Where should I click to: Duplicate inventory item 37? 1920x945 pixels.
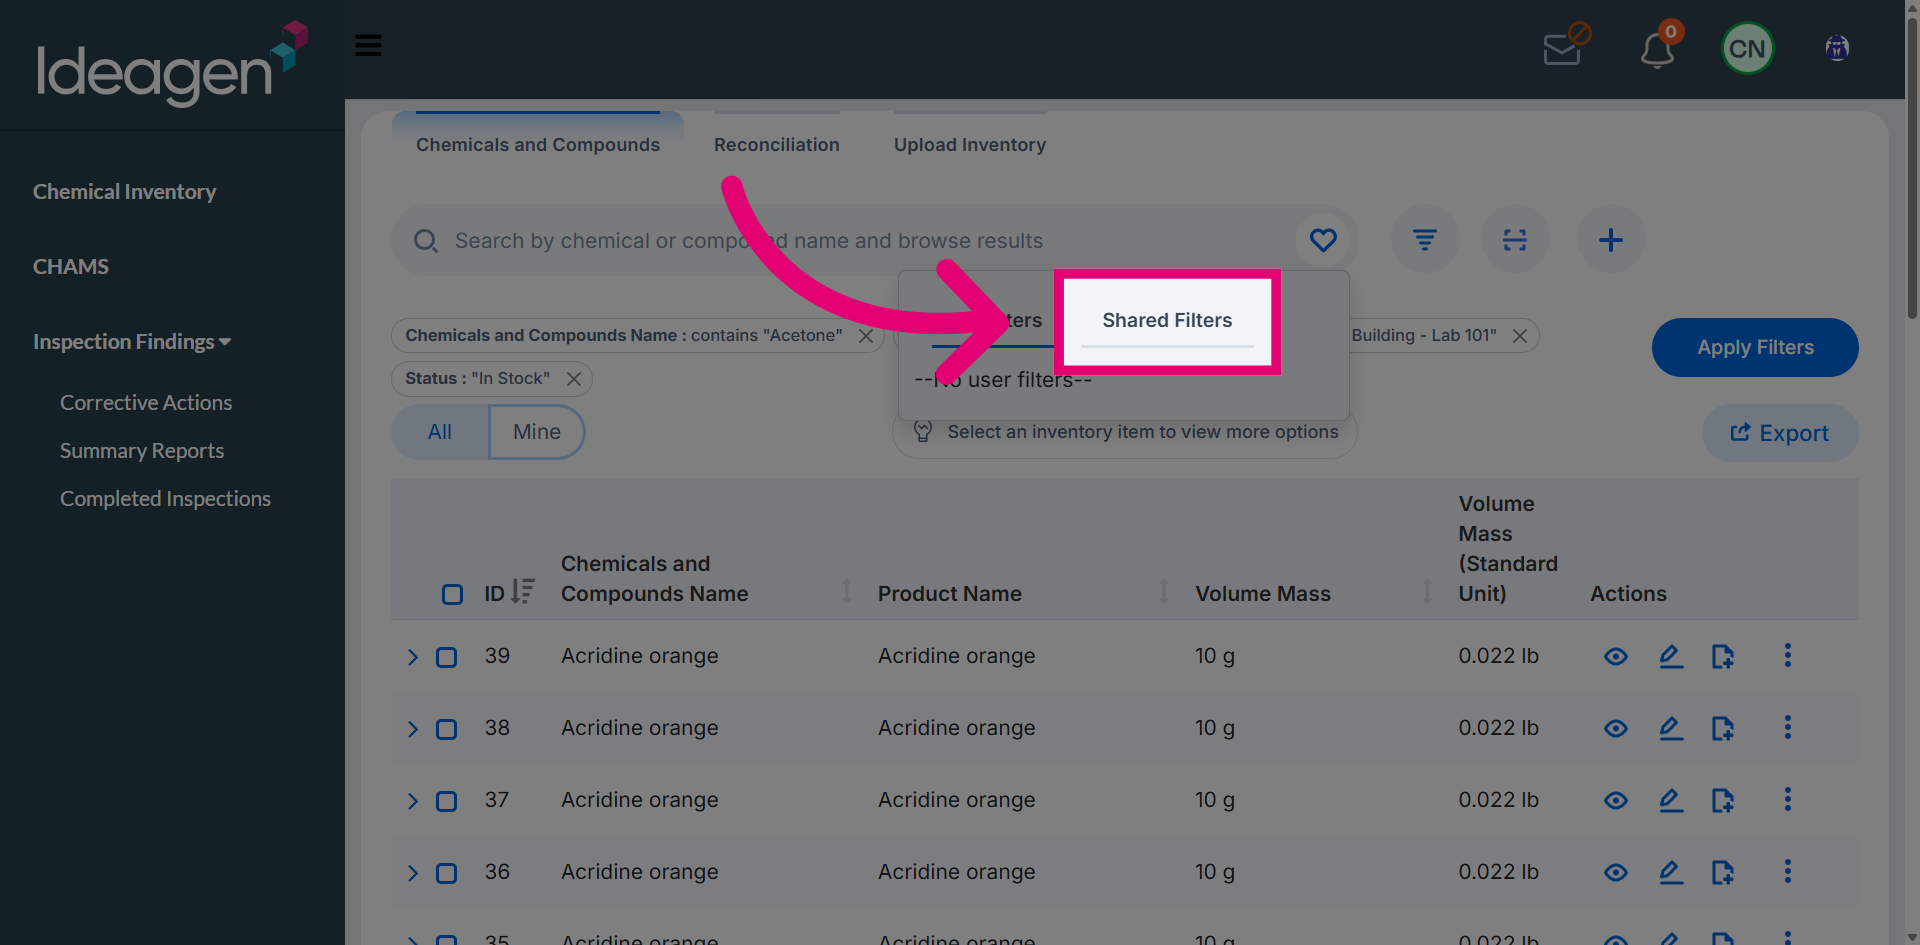coord(1722,801)
